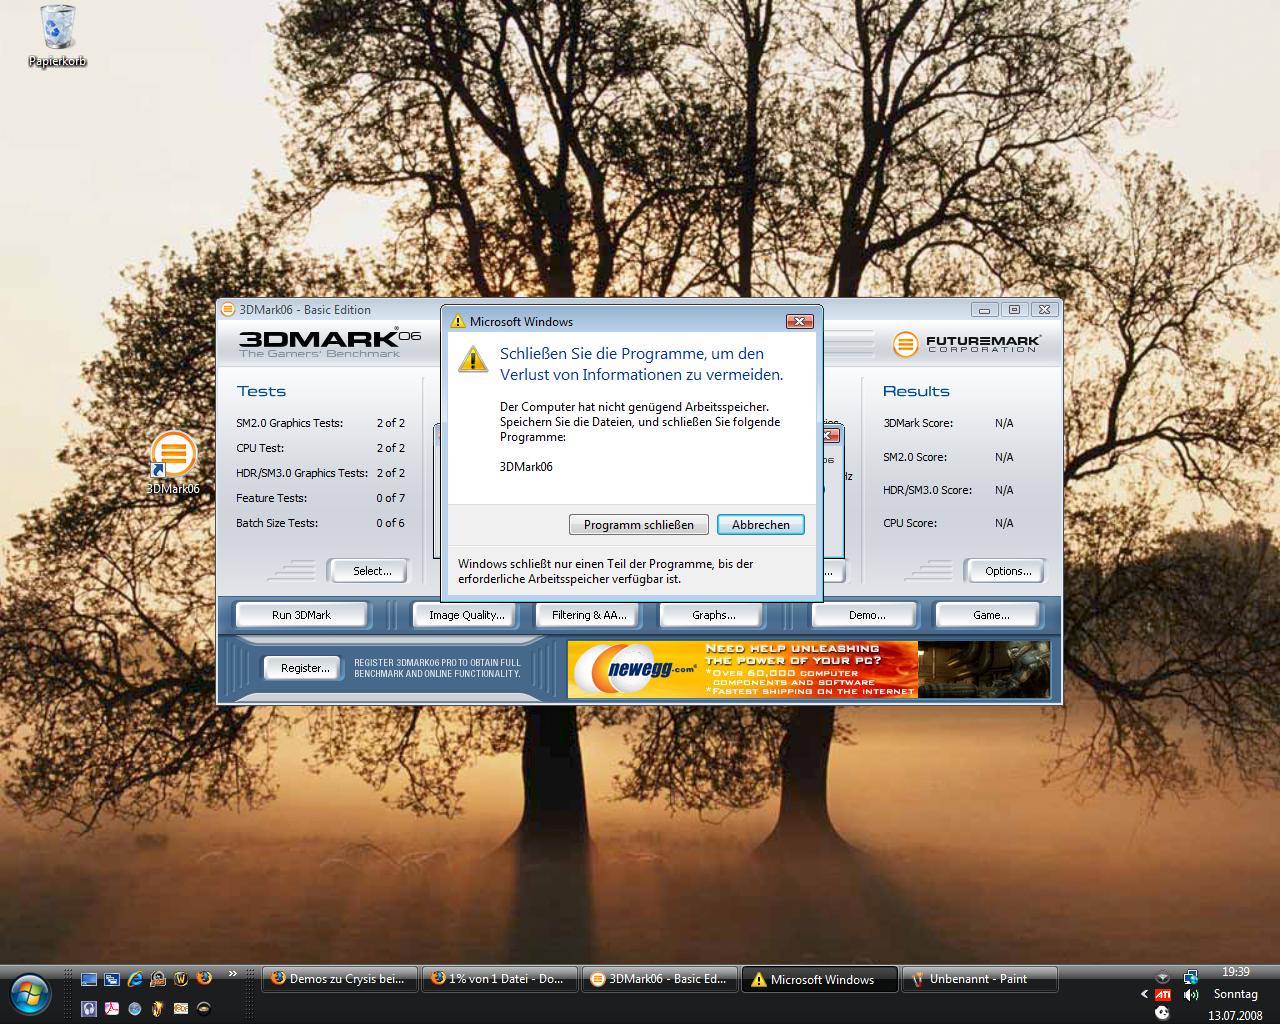Click the Select... button under Tests

(368, 571)
